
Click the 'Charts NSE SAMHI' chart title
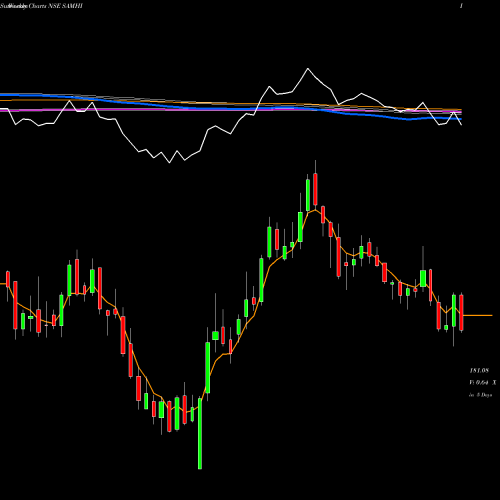(x=56, y=6)
